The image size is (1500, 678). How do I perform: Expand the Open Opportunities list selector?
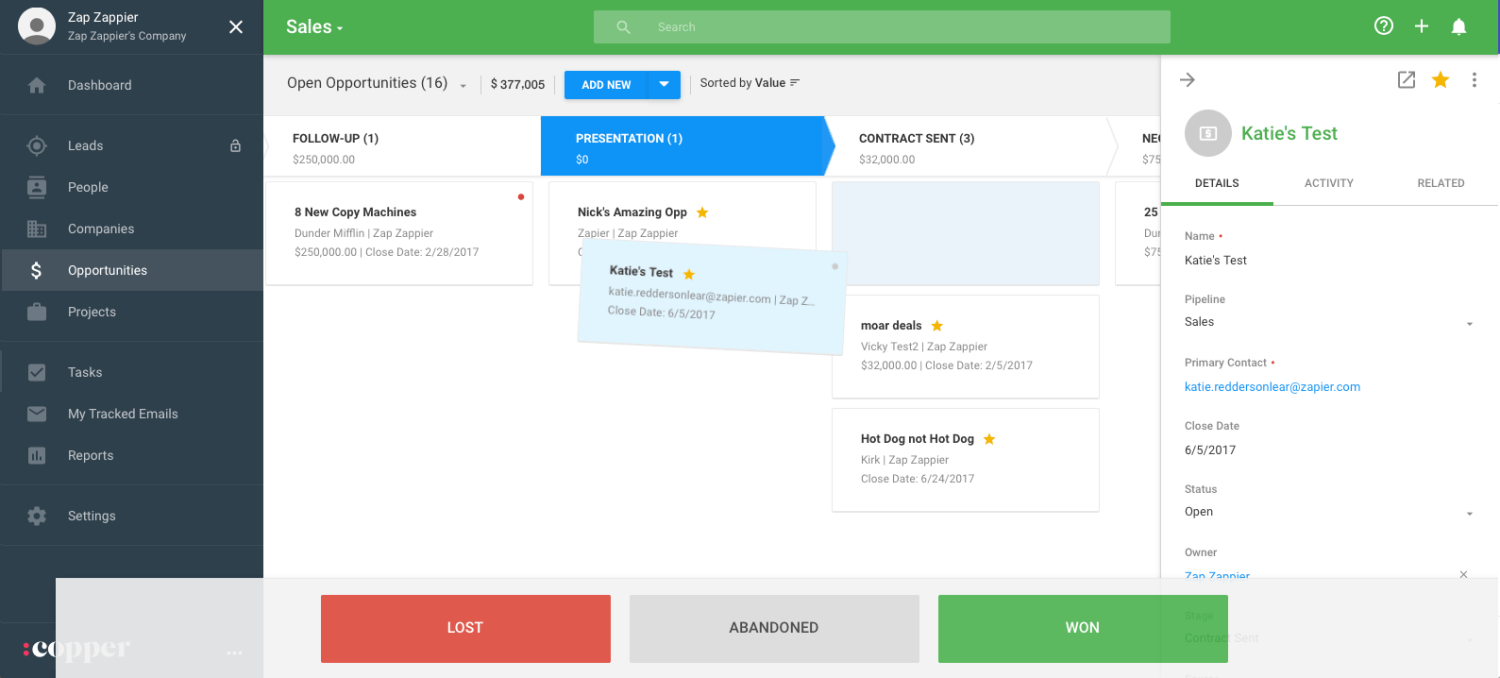461,85
